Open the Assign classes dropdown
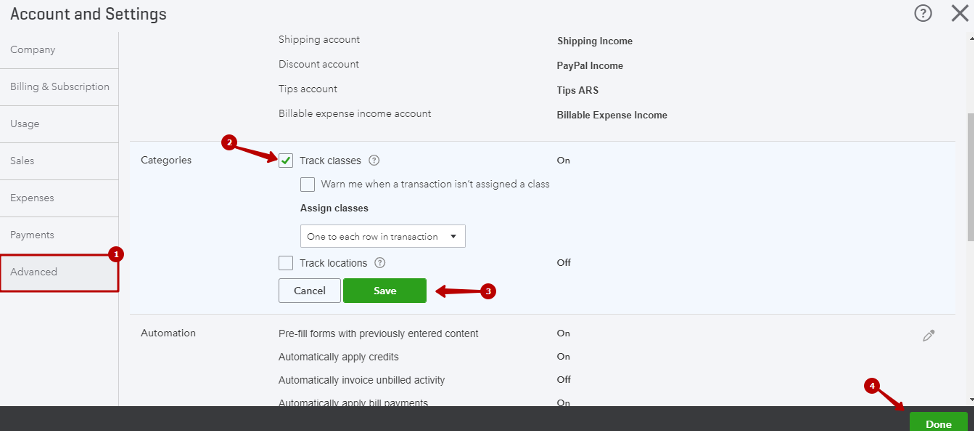This screenshot has width=974, height=431. [x=383, y=237]
